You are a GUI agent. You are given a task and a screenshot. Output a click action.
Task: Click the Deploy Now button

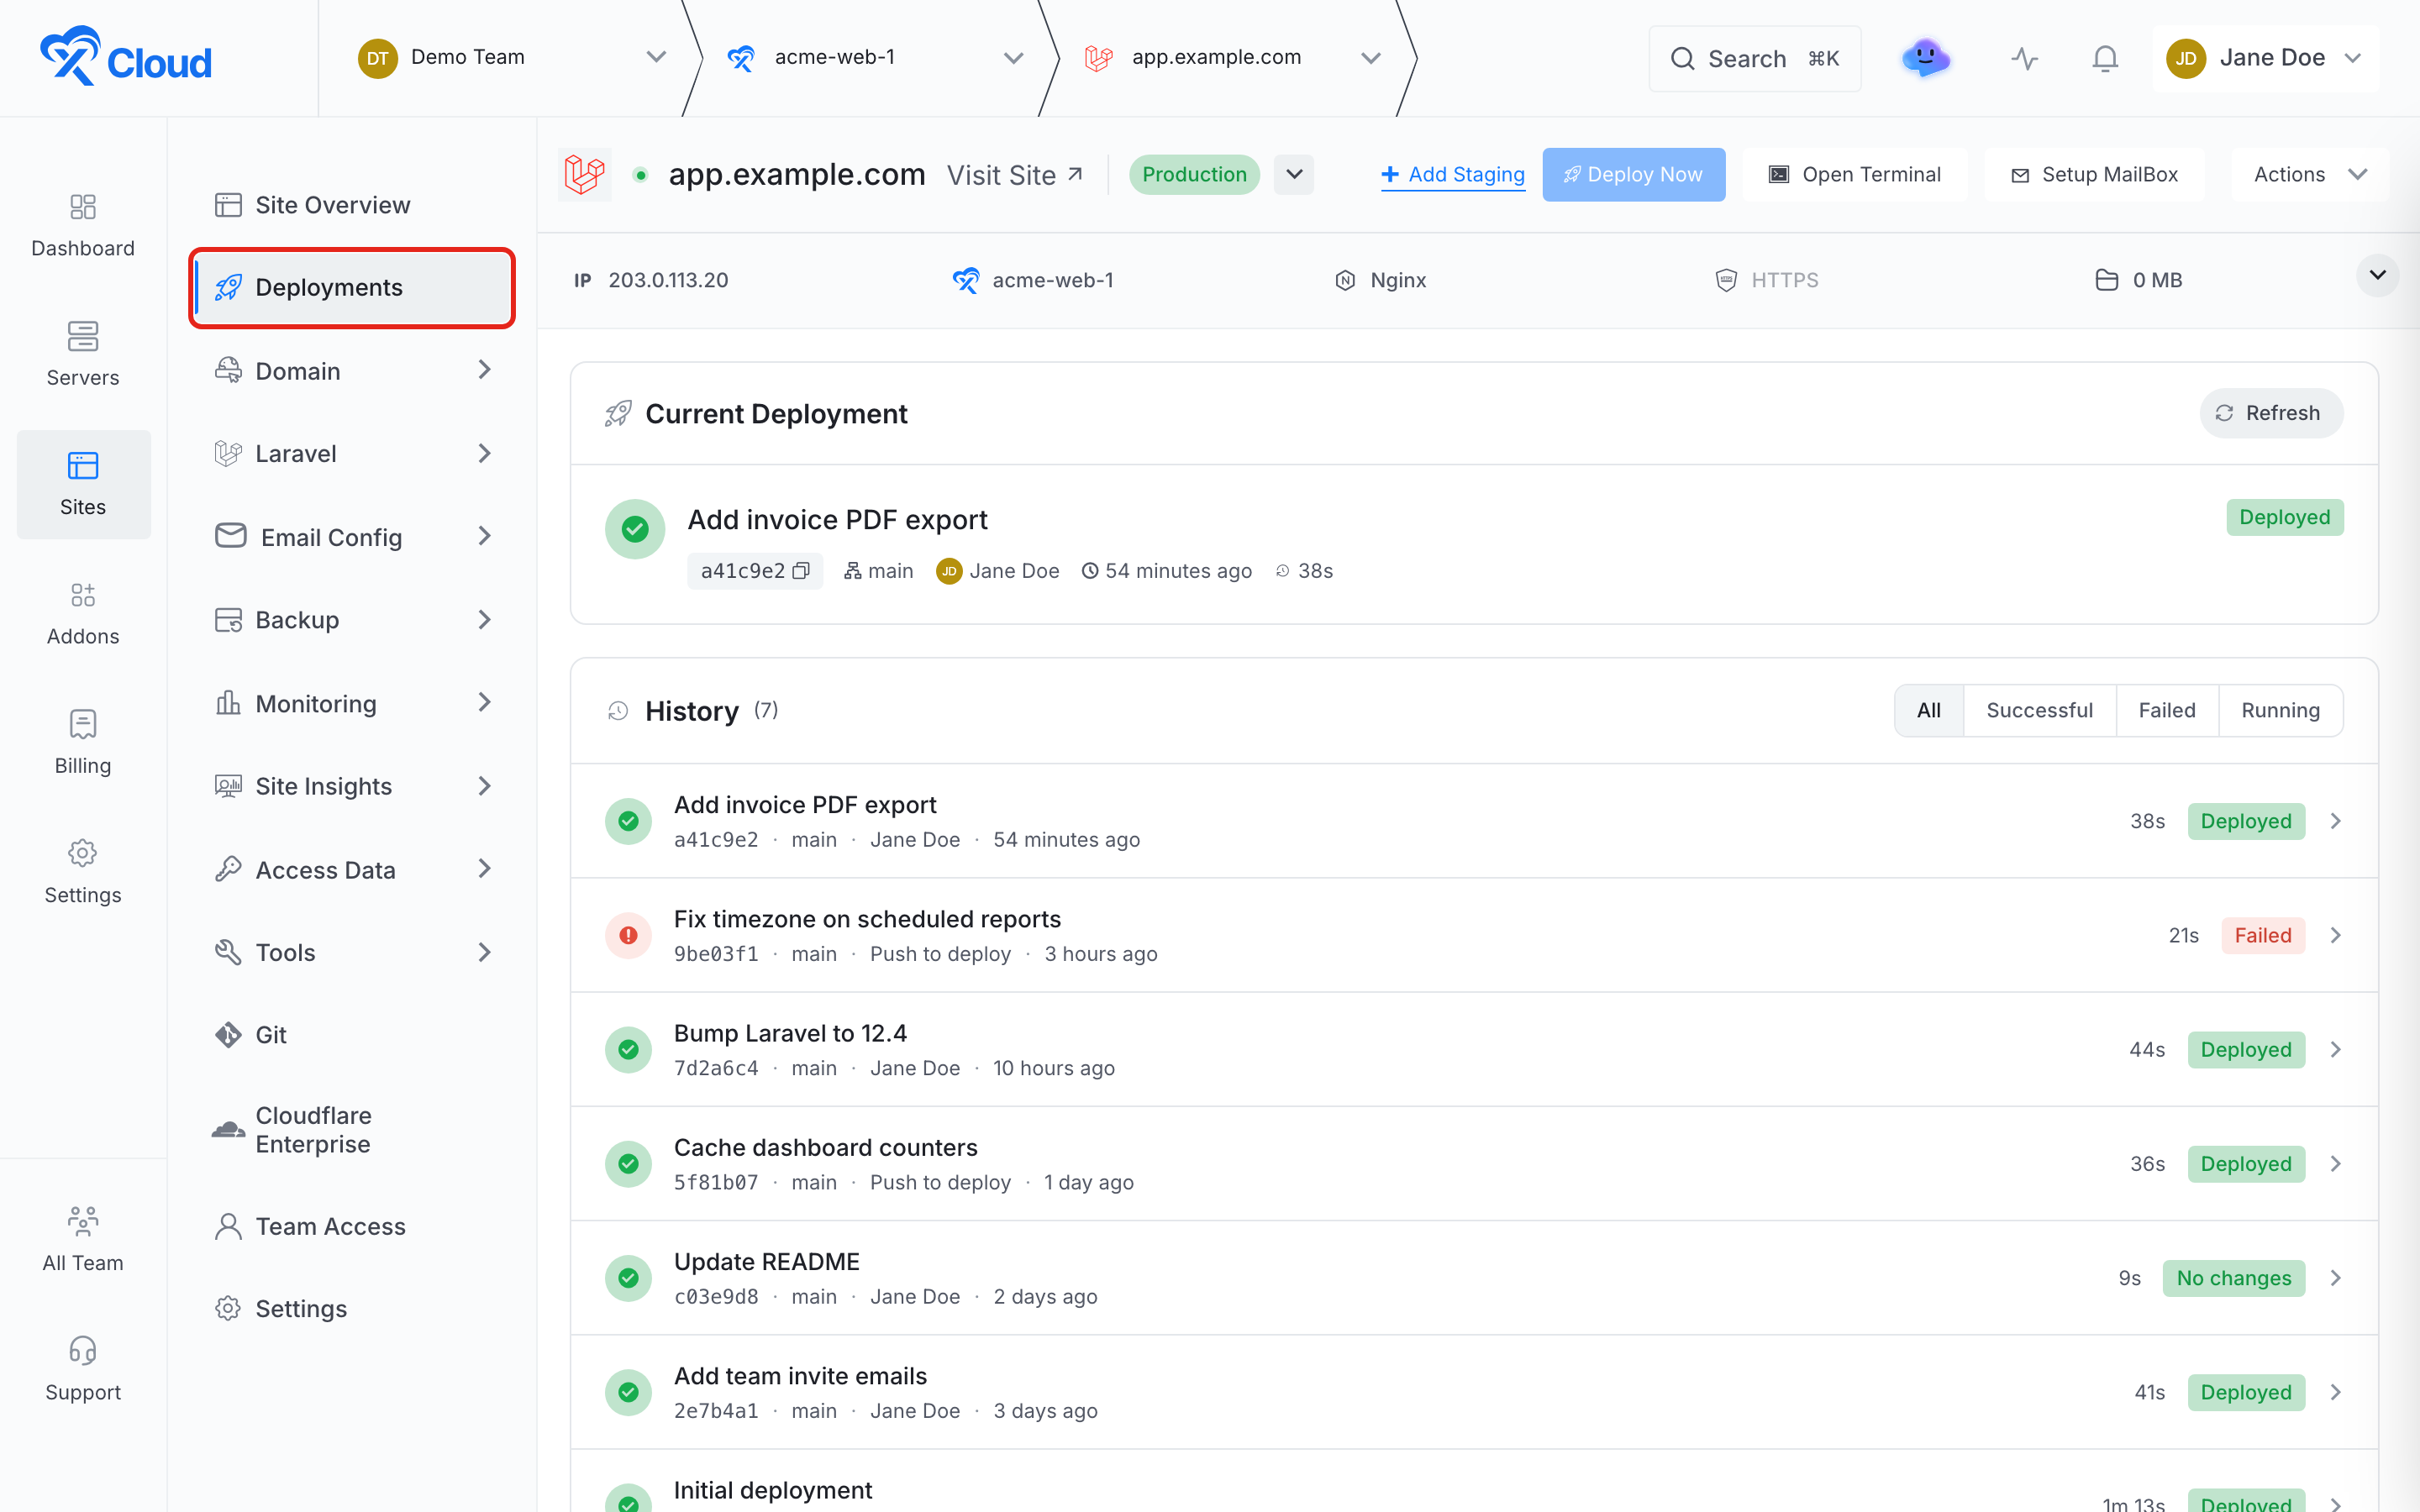(x=1633, y=174)
